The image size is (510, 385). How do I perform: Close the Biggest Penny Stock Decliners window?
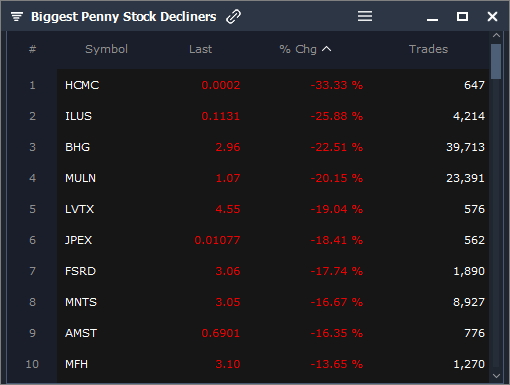coord(492,16)
